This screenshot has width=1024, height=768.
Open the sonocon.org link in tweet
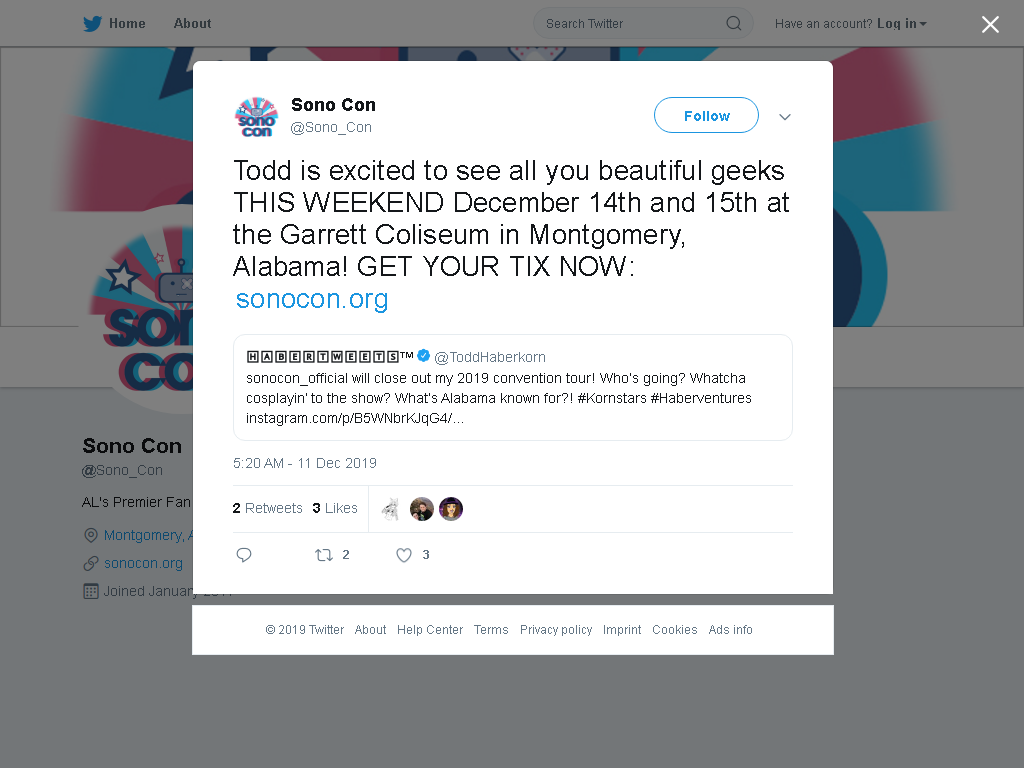pos(312,299)
